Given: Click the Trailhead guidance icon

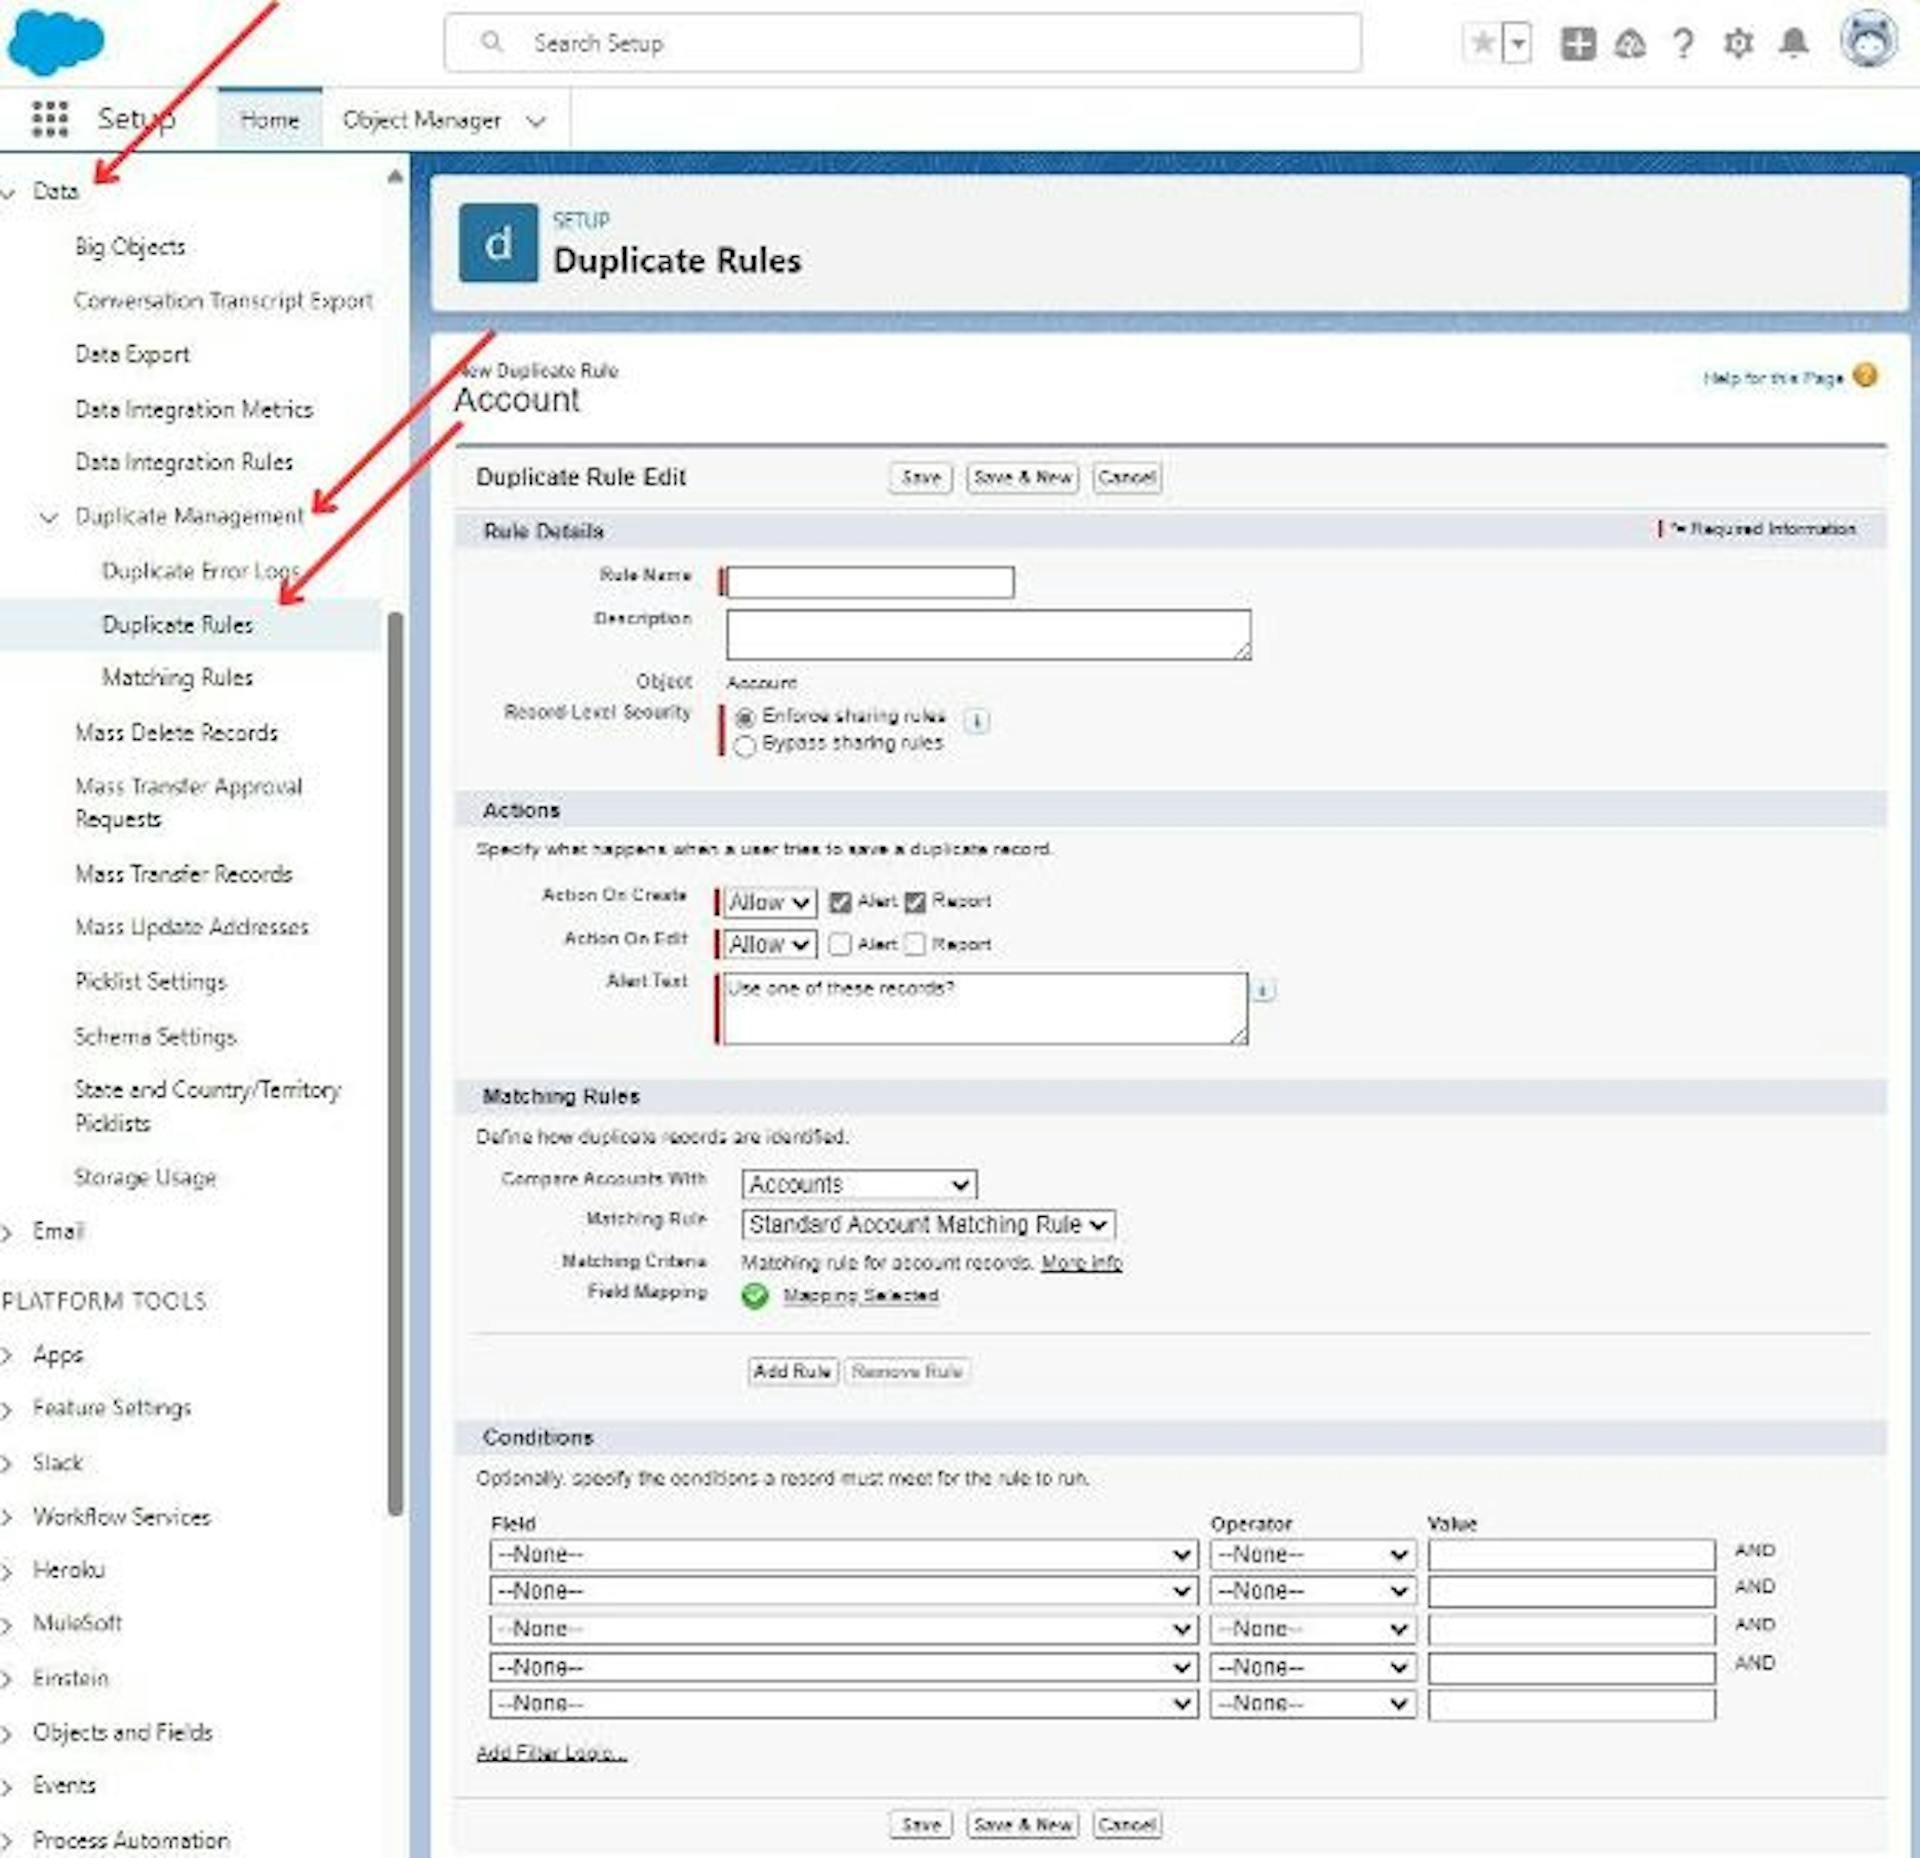Looking at the screenshot, I should click(1630, 43).
